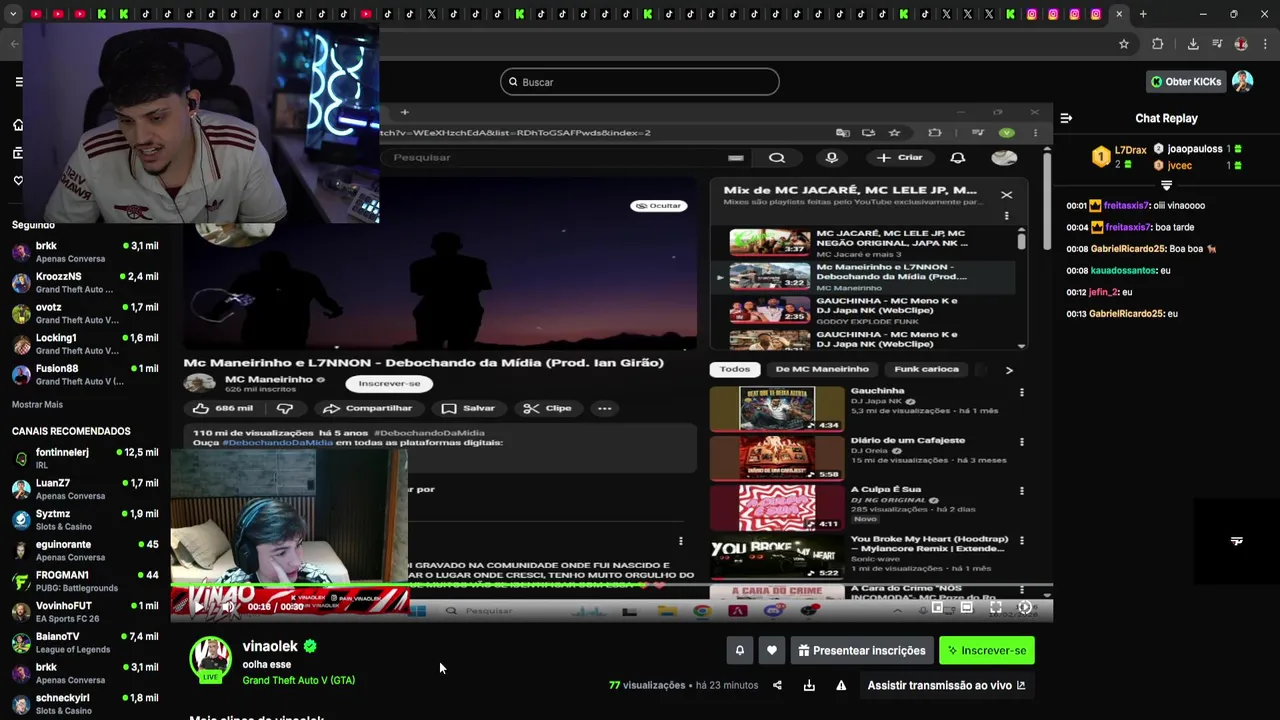Screen dimensions: 1280x720
Task: Open the round settings icon beside fullscreen
Action: pos(1025,607)
